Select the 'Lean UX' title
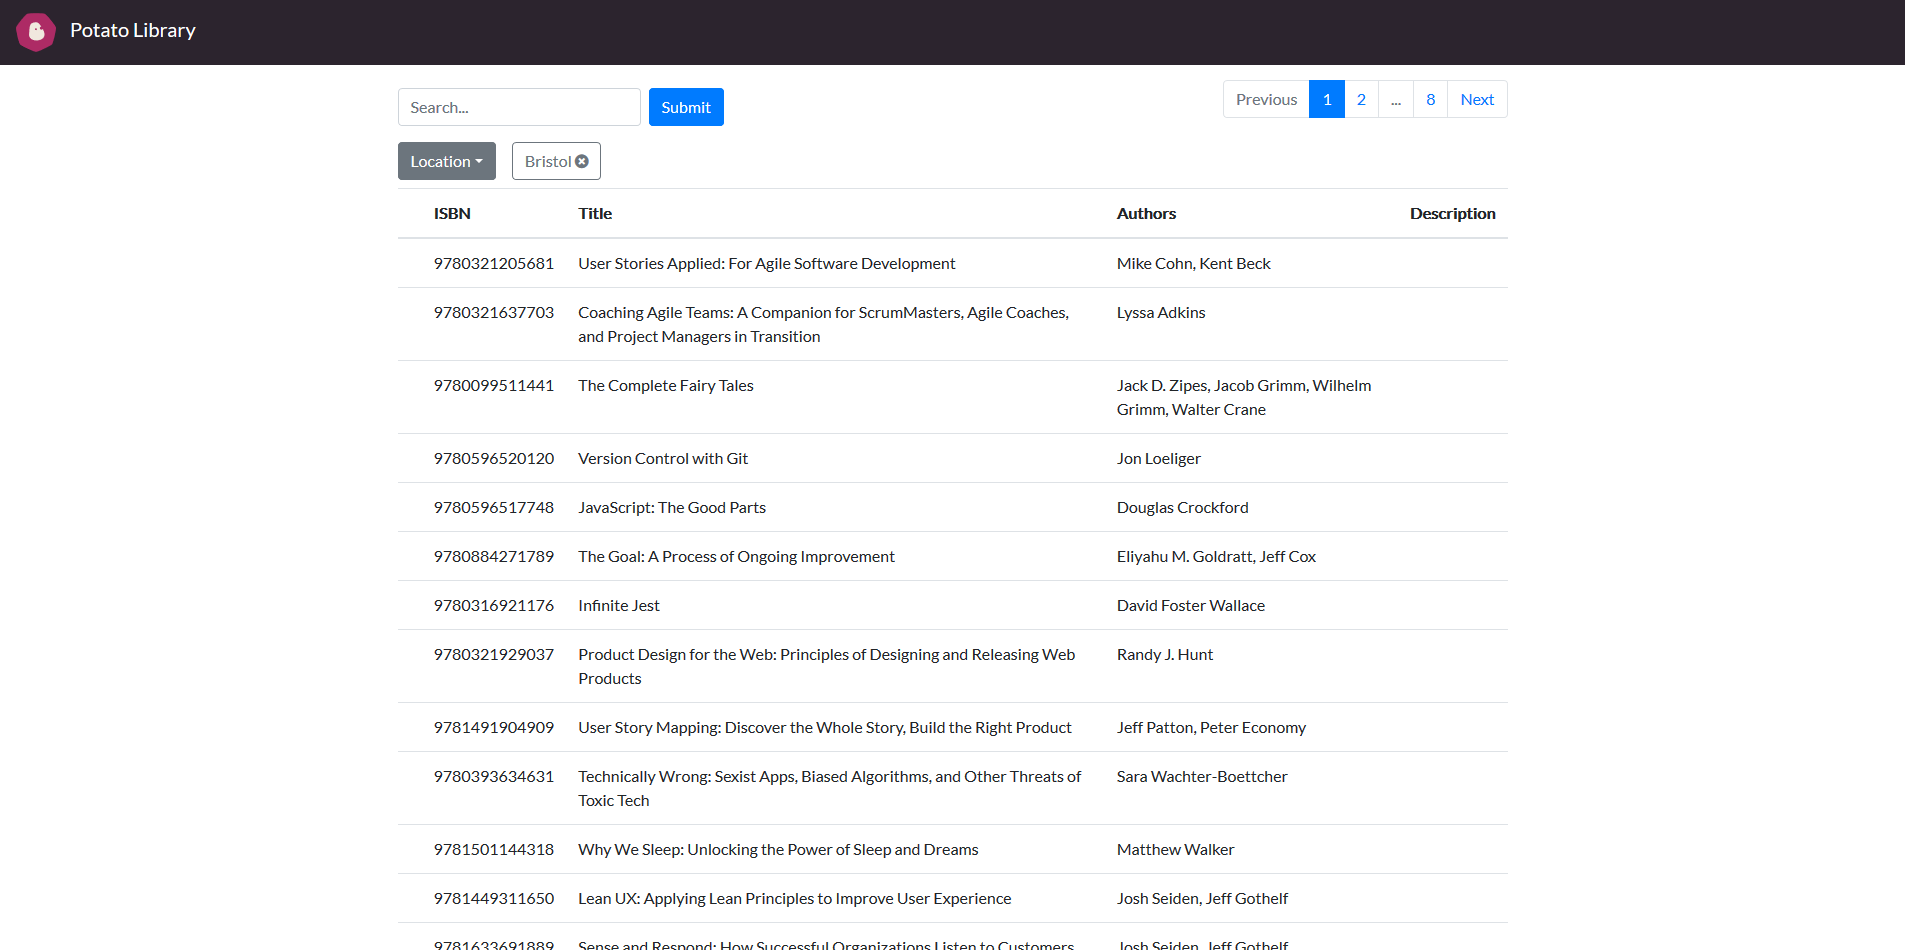This screenshot has height=950, width=1905. pos(795,898)
